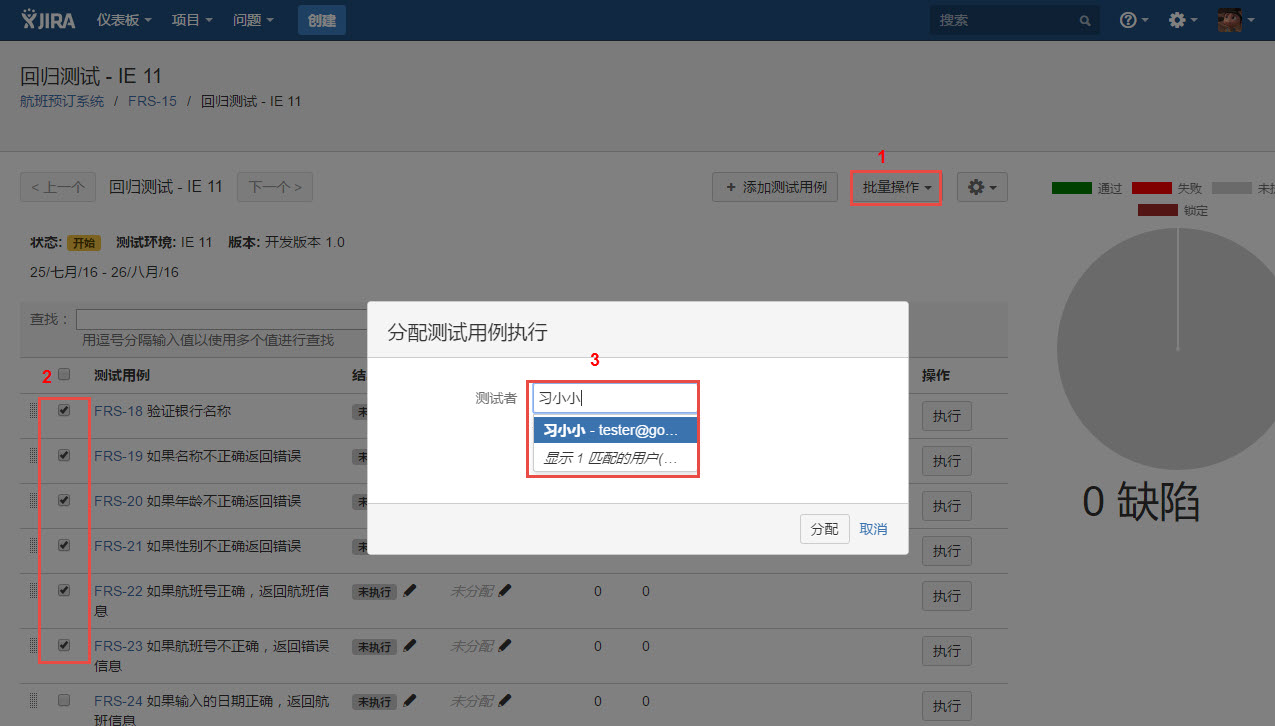Toggle the select-all header checkbox

(64, 374)
